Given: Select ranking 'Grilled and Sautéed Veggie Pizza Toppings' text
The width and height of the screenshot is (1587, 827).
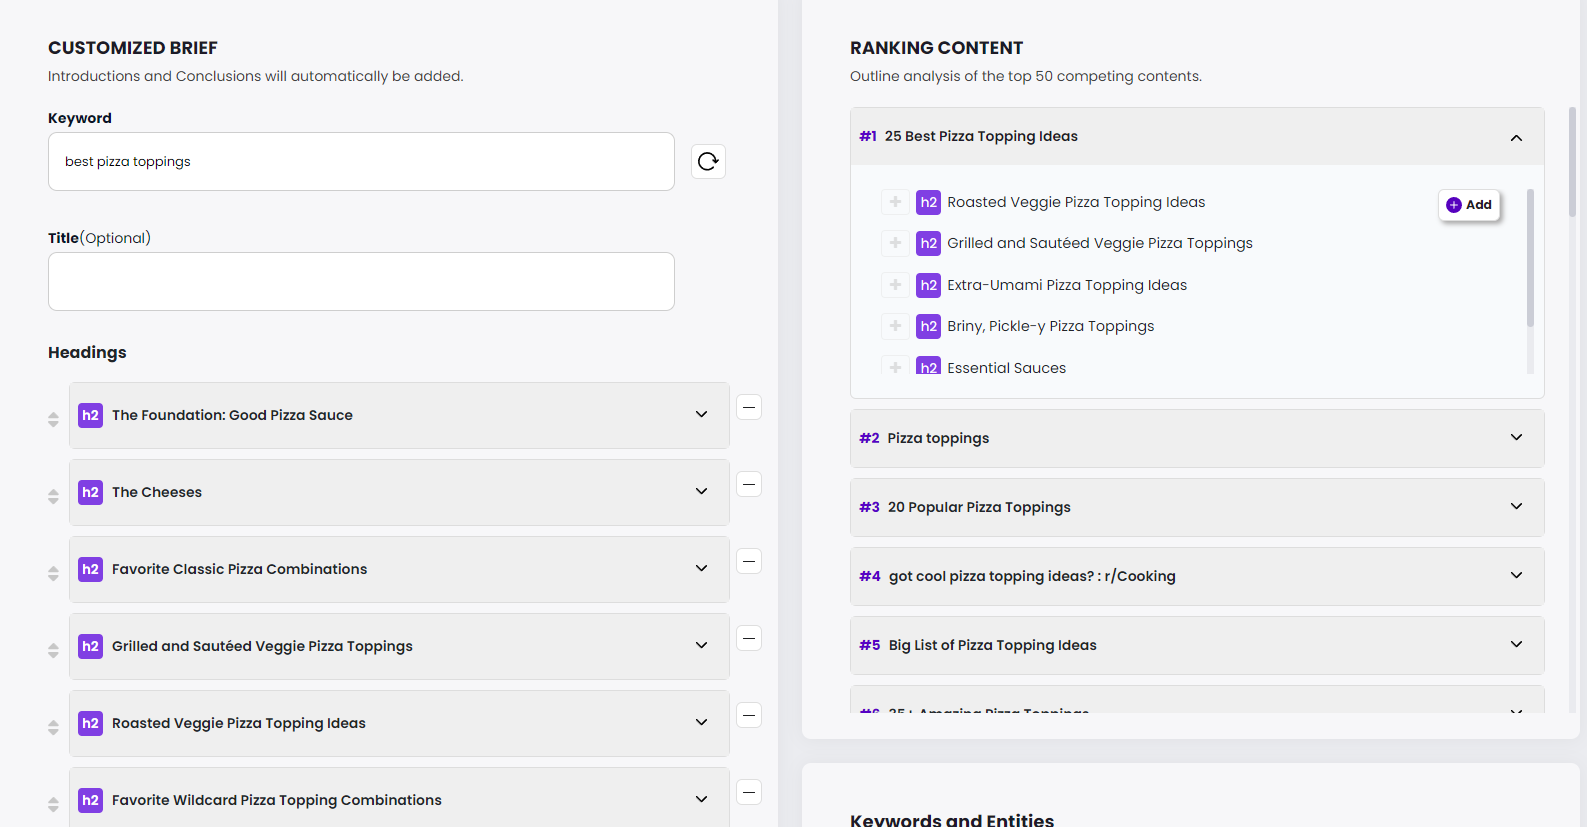Looking at the screenshot, I should click(x=1100, y=243).
